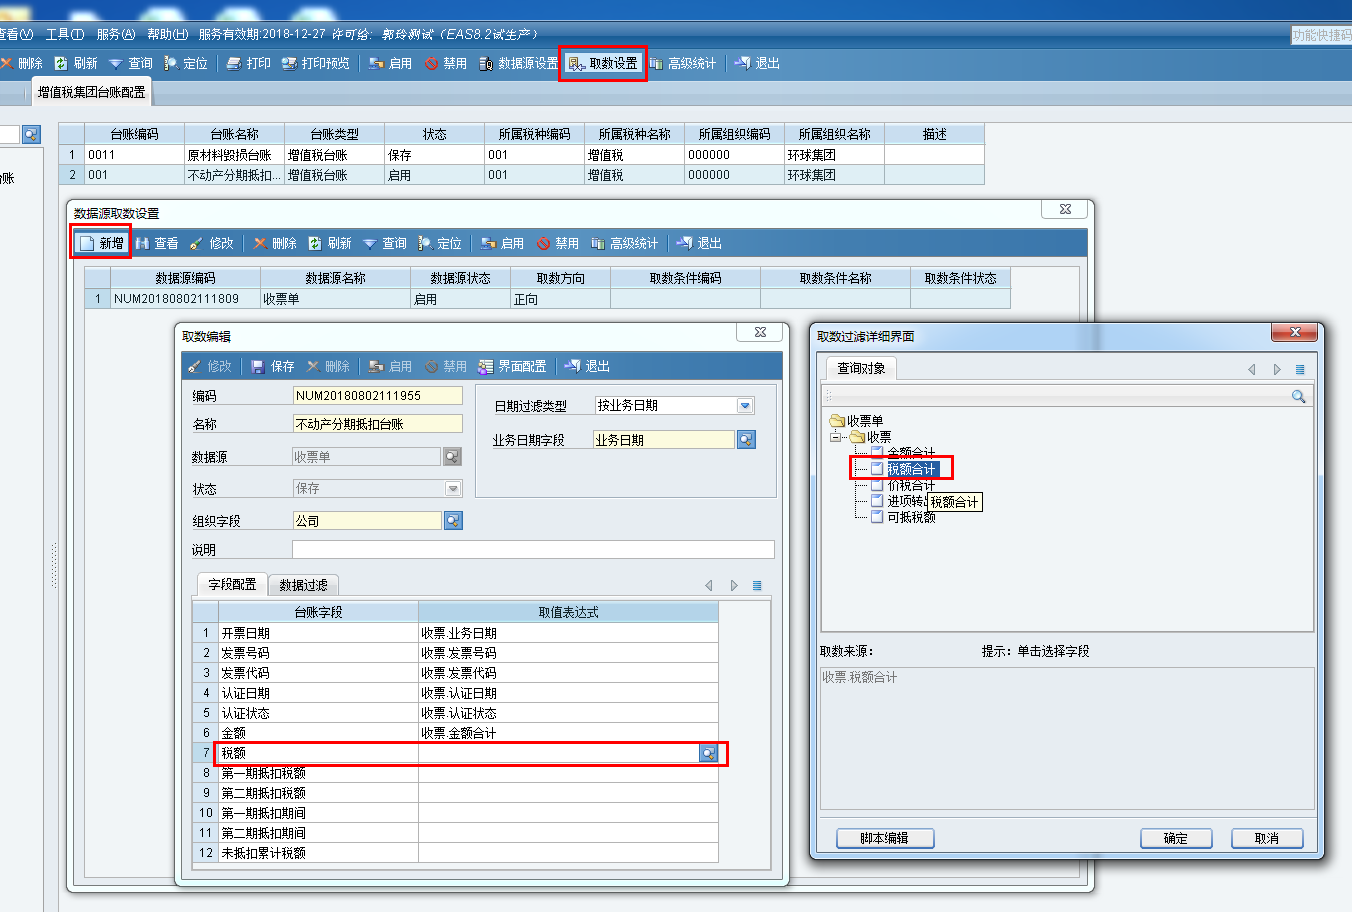Click 刷新 in main toolbar

point(76,63)
